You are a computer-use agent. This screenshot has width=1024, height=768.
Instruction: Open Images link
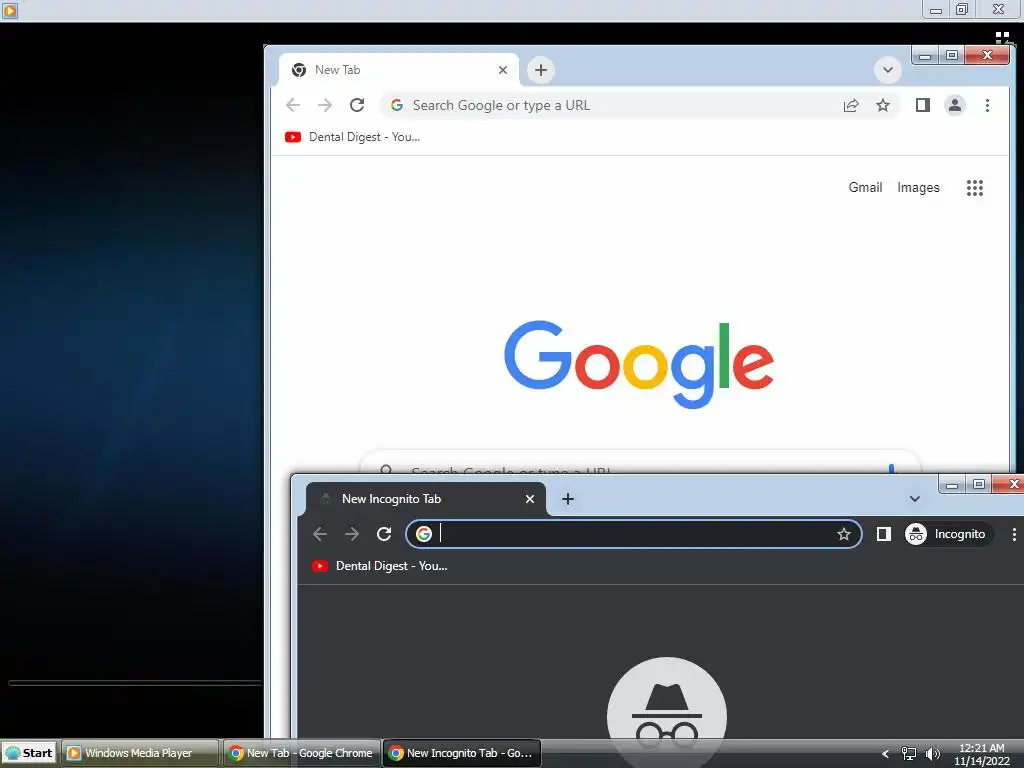[x=918, y=187]
